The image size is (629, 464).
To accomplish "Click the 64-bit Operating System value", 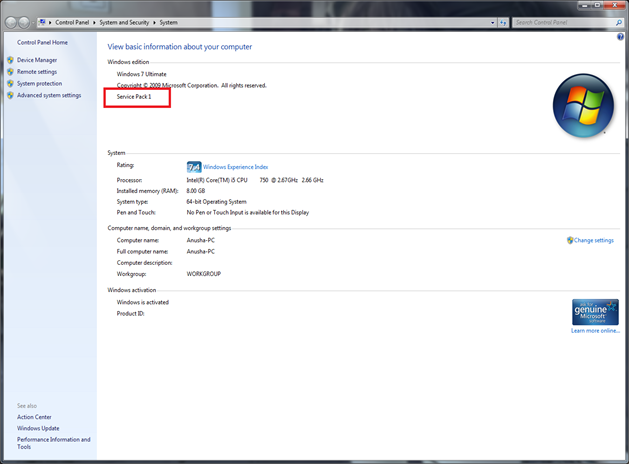I will click(x=217, y=202).
